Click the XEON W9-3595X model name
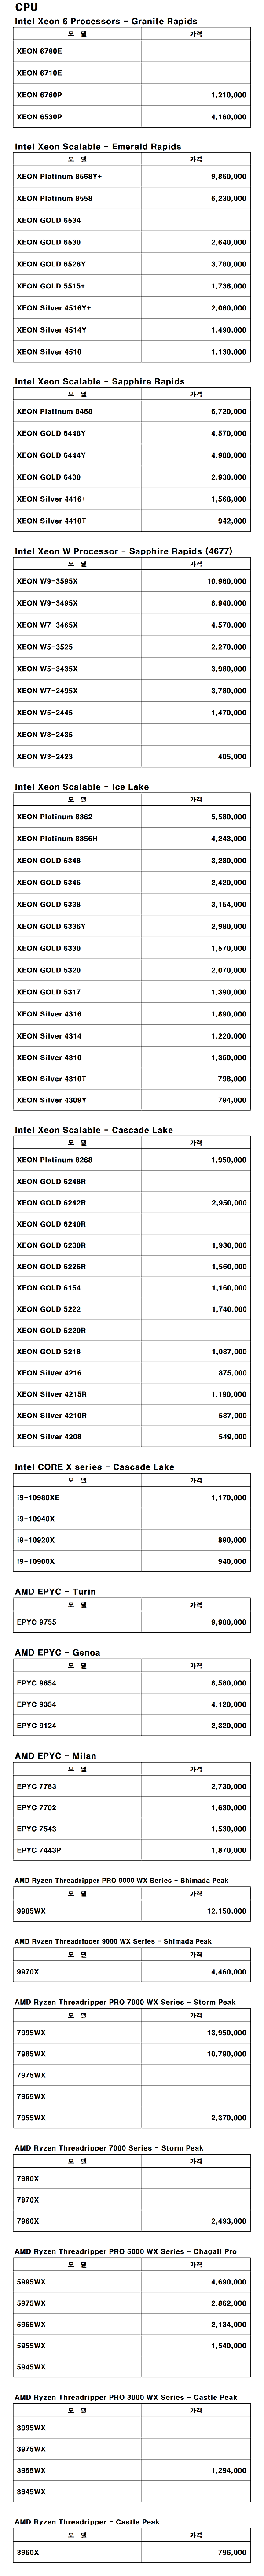This screenshot has height=2576, width=264. [47, 581]
